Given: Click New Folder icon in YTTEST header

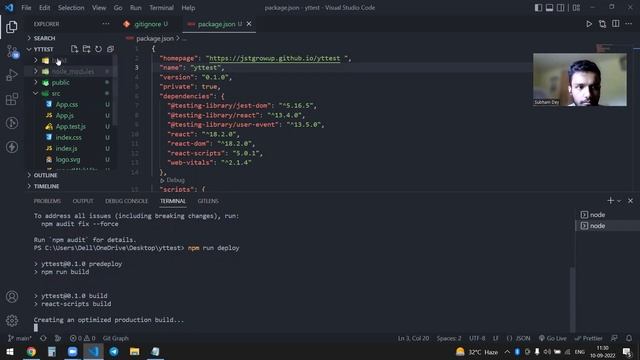Looking at the screenshot, I should coord(87,49).
